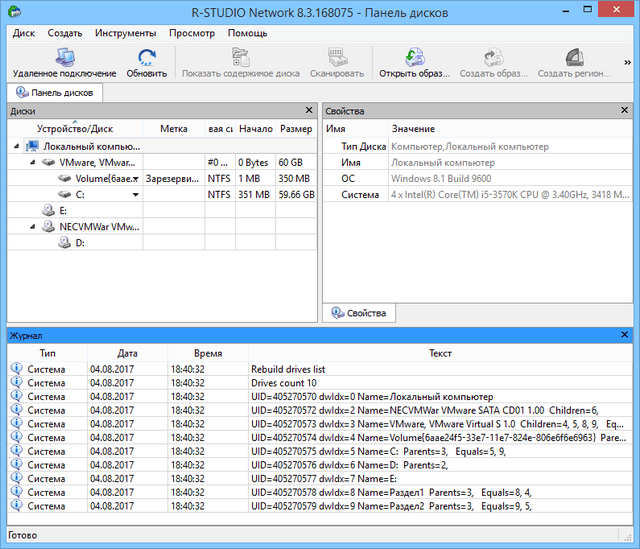Open the dropdown arrow beside Volume{6aae...

point(135,179)
